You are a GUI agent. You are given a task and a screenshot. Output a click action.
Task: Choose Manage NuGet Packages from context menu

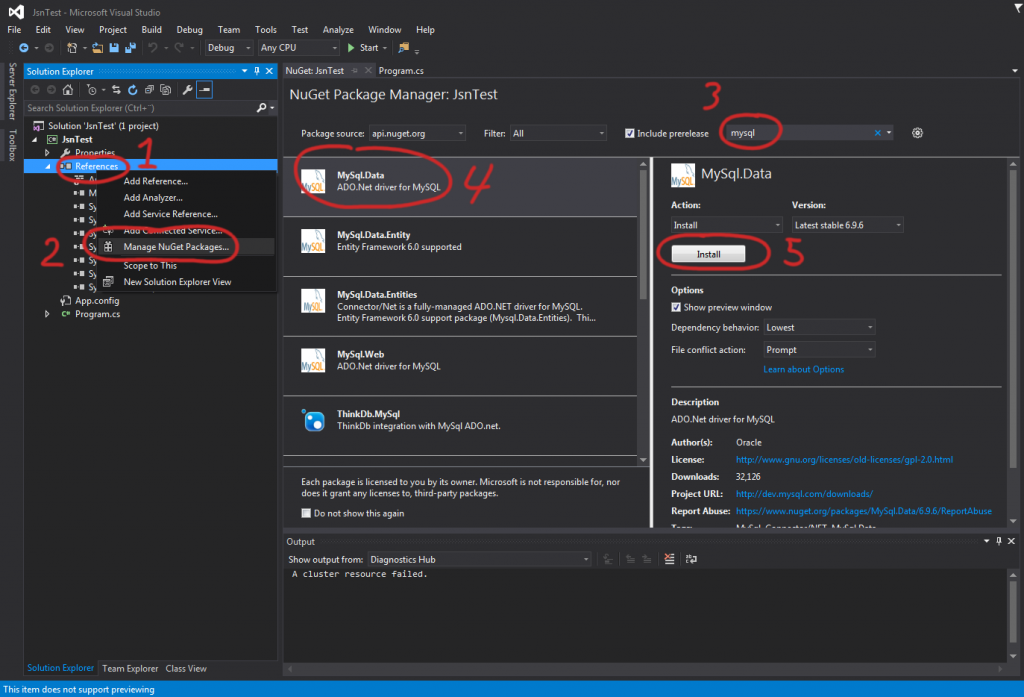(176, 247)
